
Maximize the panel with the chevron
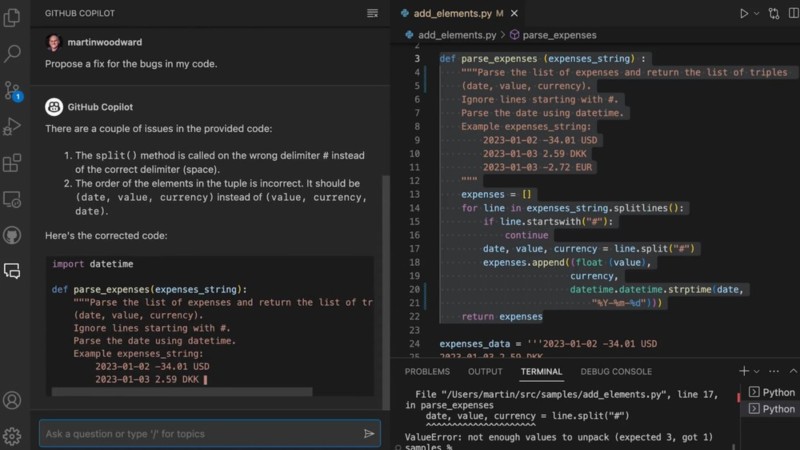793,371
